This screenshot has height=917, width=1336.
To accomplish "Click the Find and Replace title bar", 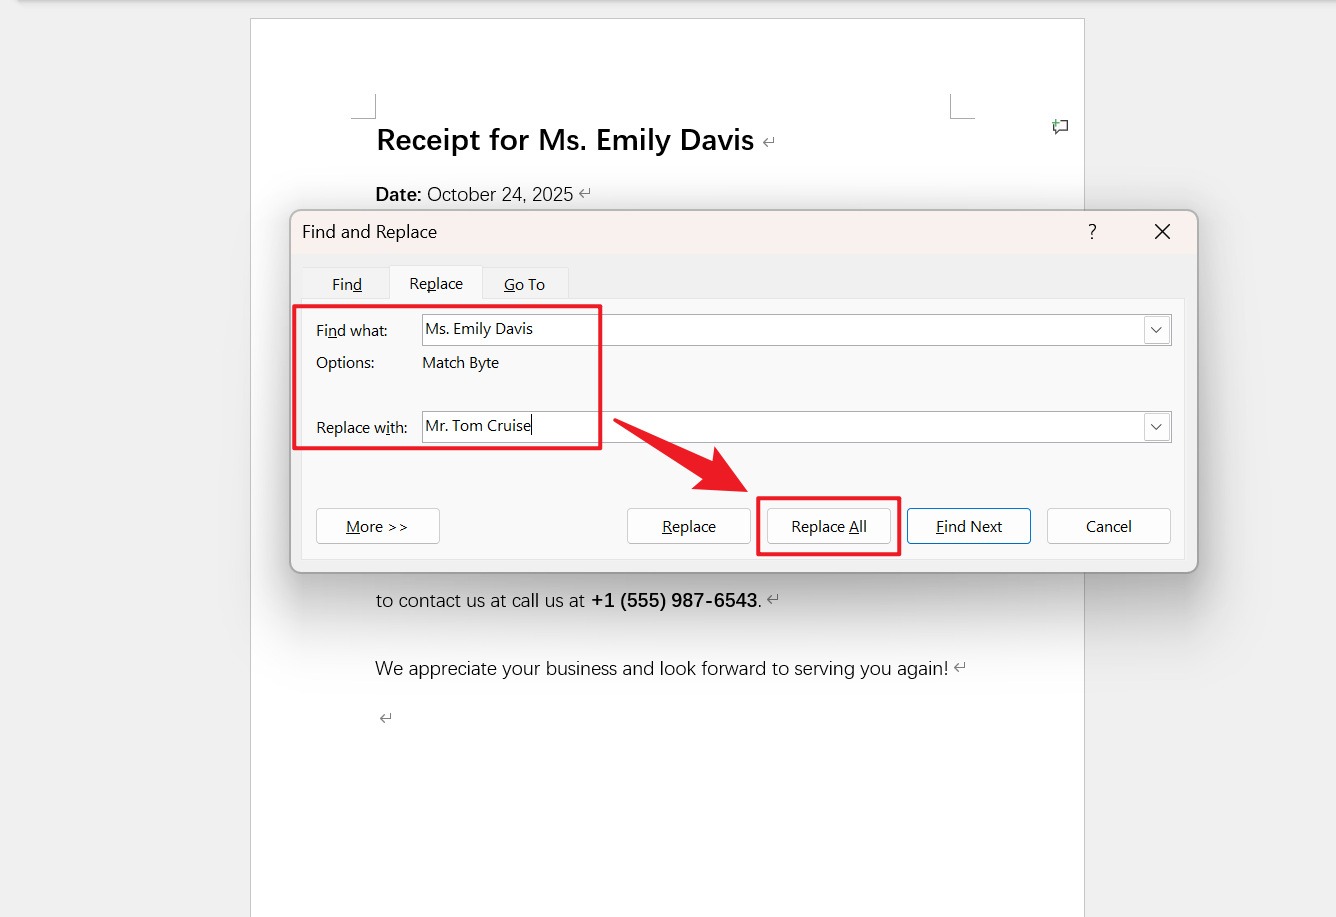I will click(700, 232).
